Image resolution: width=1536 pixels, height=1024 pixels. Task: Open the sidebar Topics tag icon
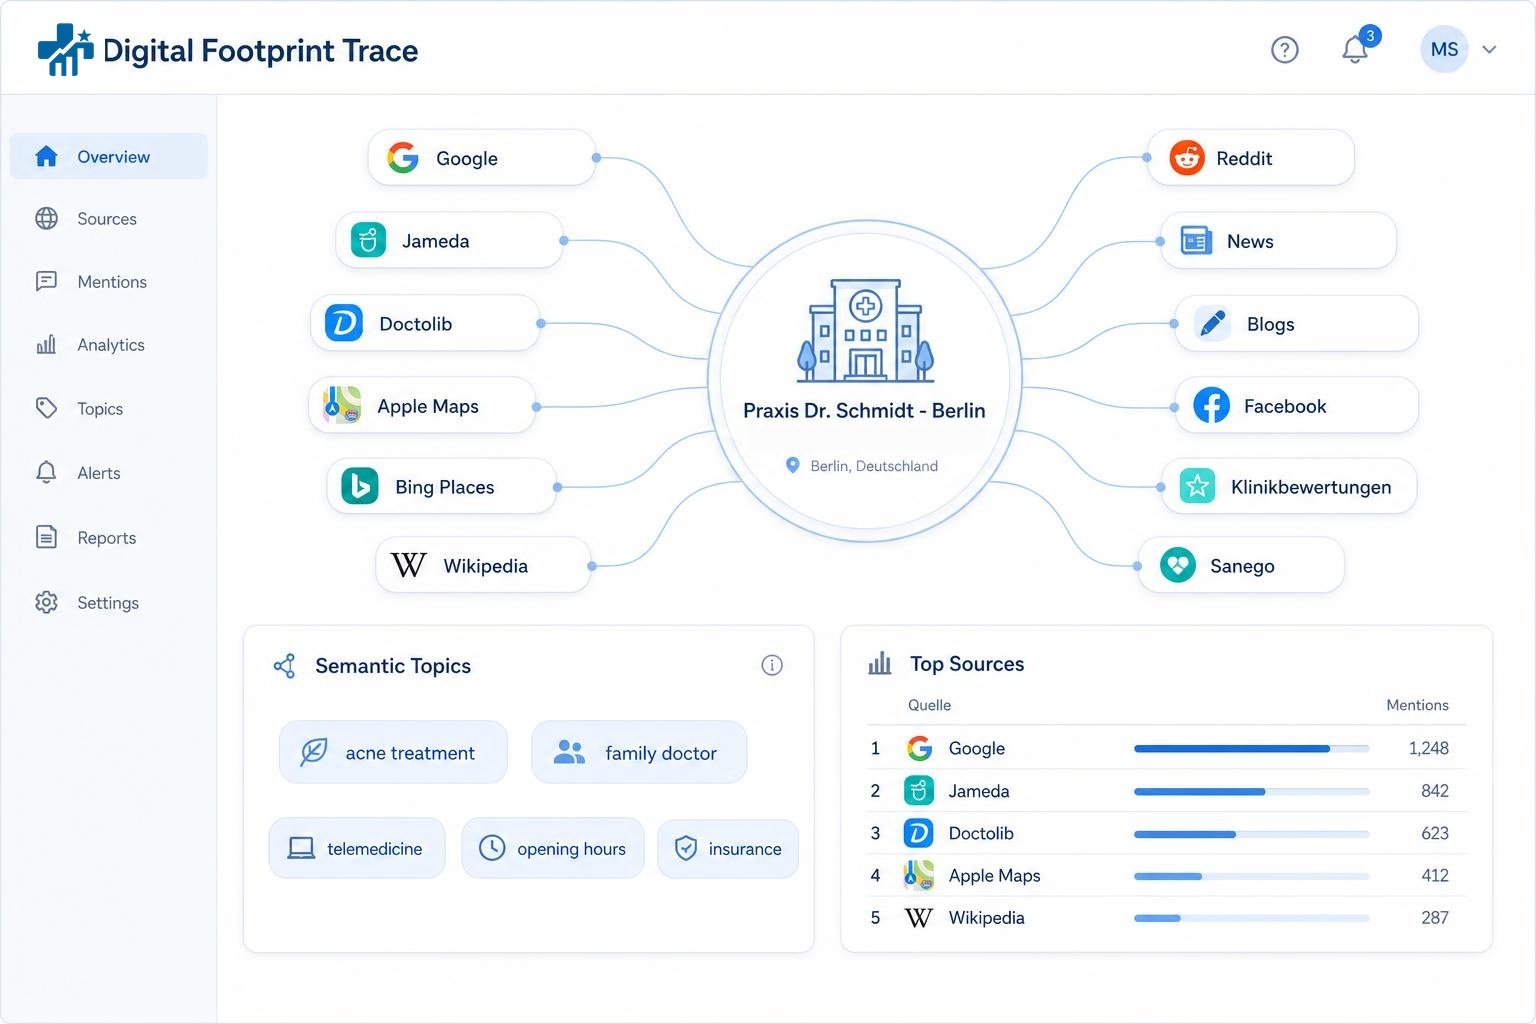[46, 408]
